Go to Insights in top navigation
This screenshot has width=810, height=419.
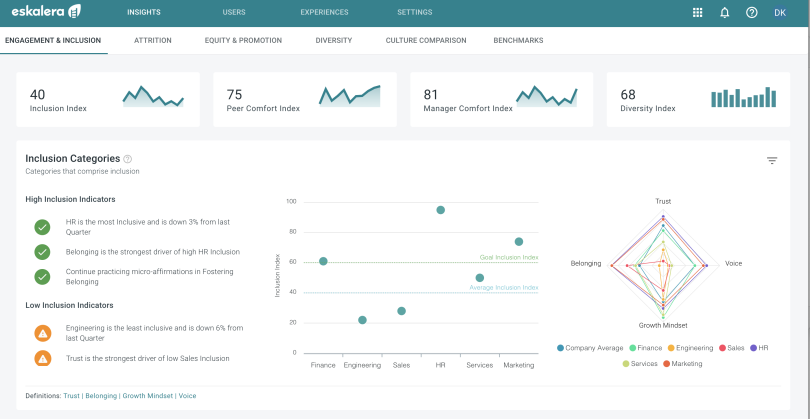click(x=144, y=12)
